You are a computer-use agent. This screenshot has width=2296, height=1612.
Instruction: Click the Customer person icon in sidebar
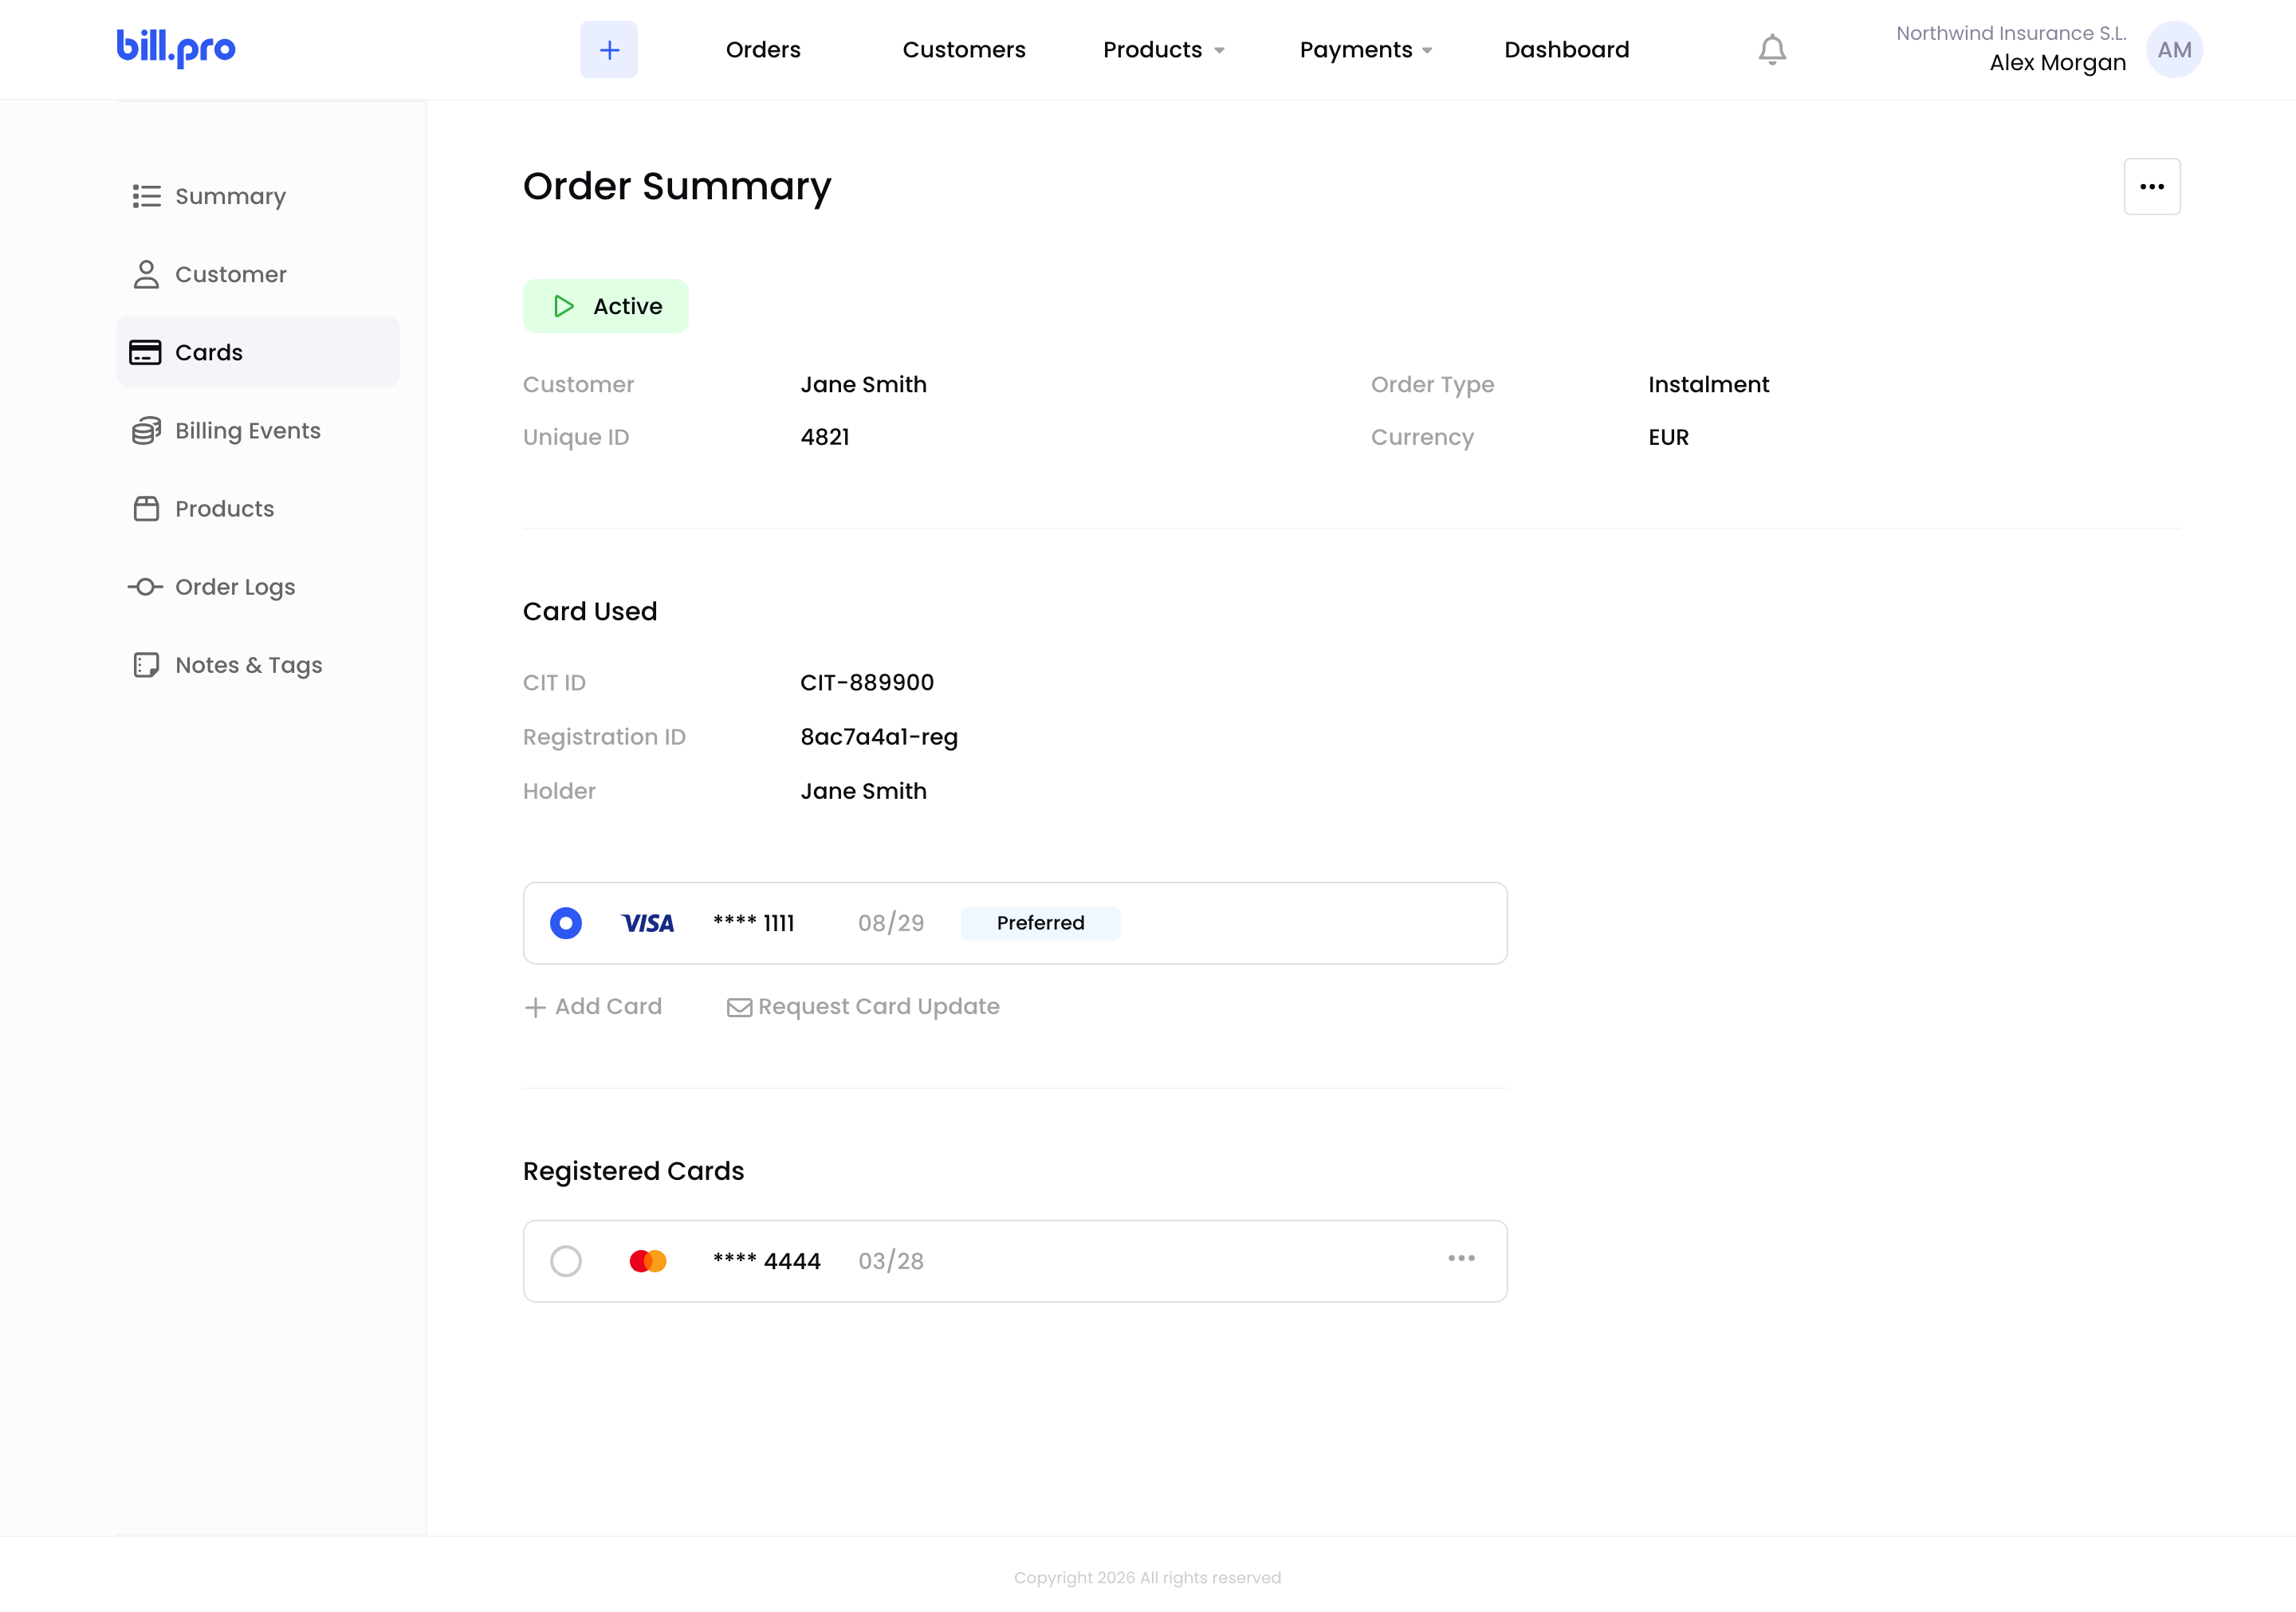[x=146, y=274]
